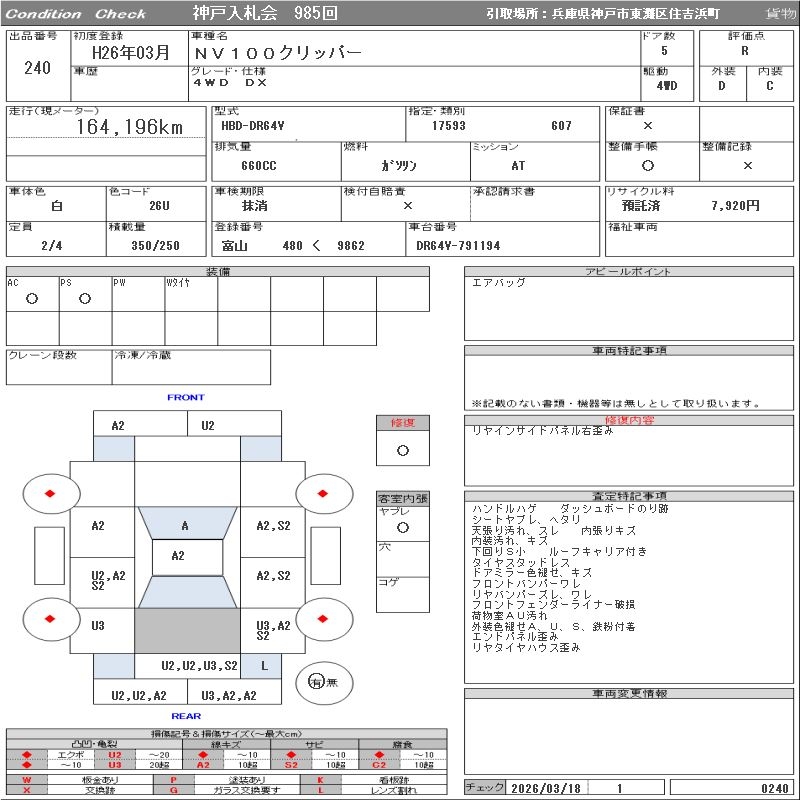The image size is (800, 800).
Task: Toggle the AC equipment circle mark
Action: pos(32,299)
